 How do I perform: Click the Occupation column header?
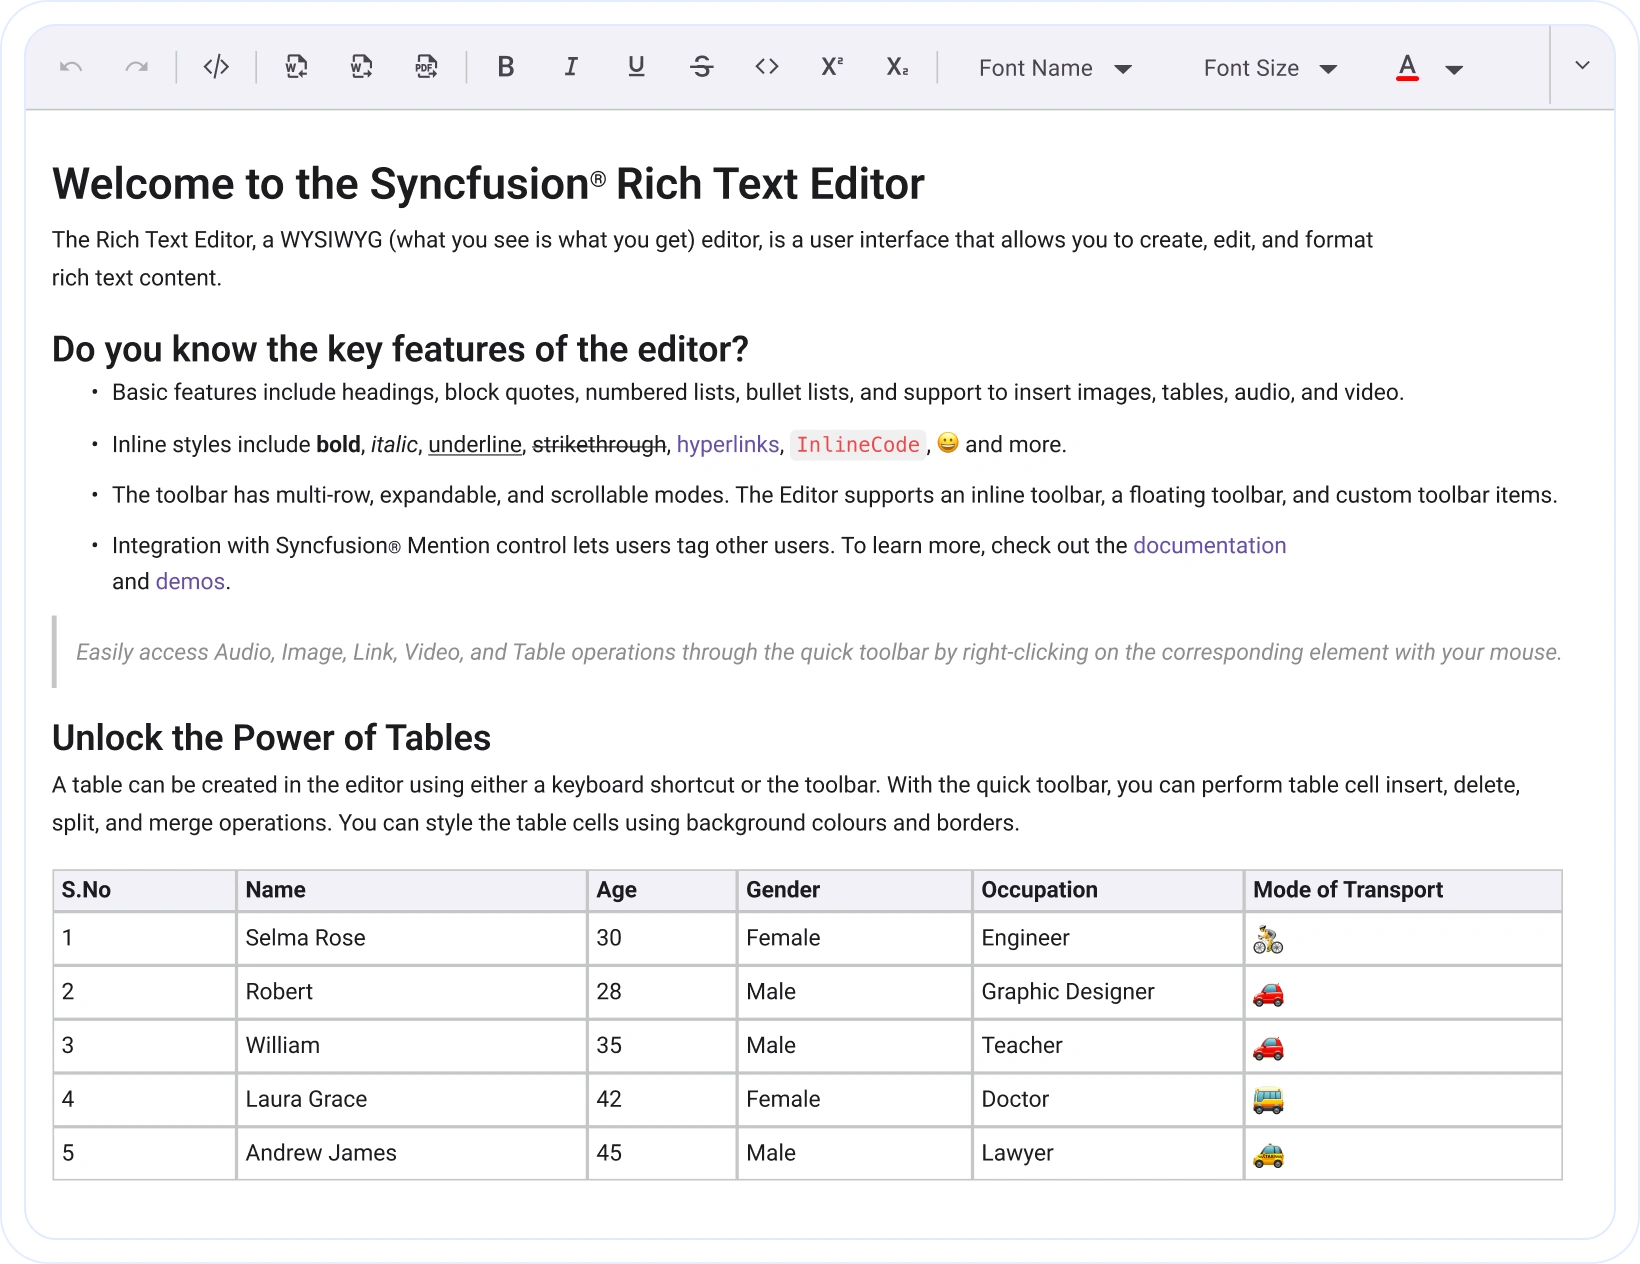click(1108, 890)
